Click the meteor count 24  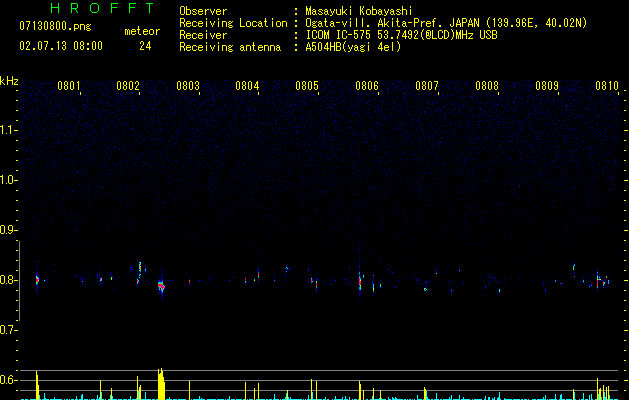[145, 46]
